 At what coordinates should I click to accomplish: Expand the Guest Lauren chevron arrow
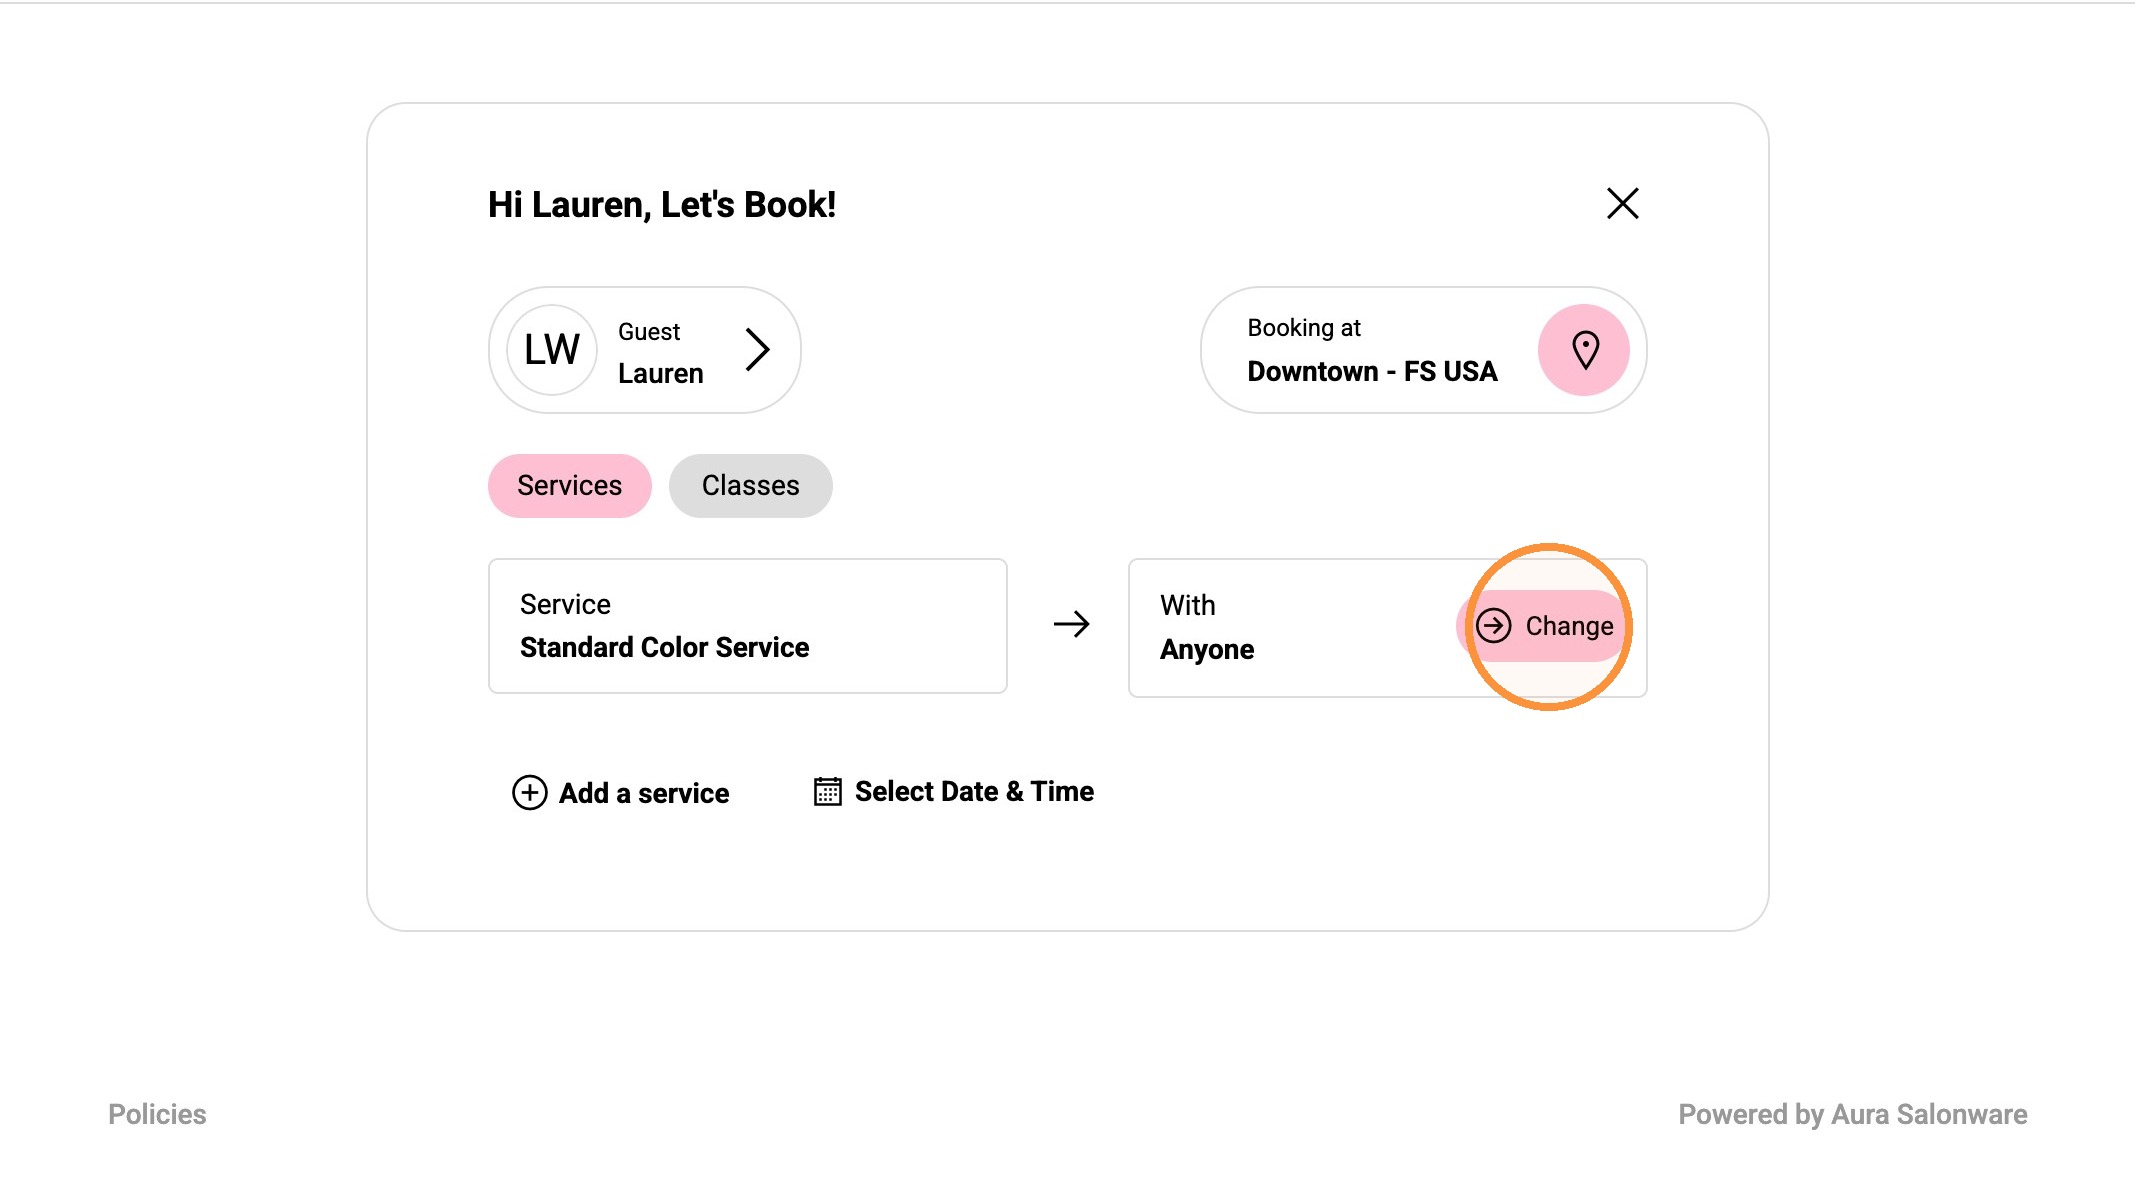coord(758,349)
